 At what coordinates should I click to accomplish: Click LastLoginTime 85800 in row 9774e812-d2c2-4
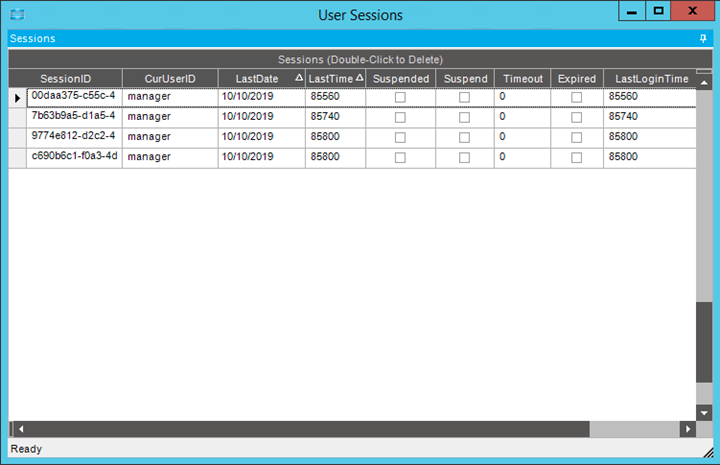[650, 138]
